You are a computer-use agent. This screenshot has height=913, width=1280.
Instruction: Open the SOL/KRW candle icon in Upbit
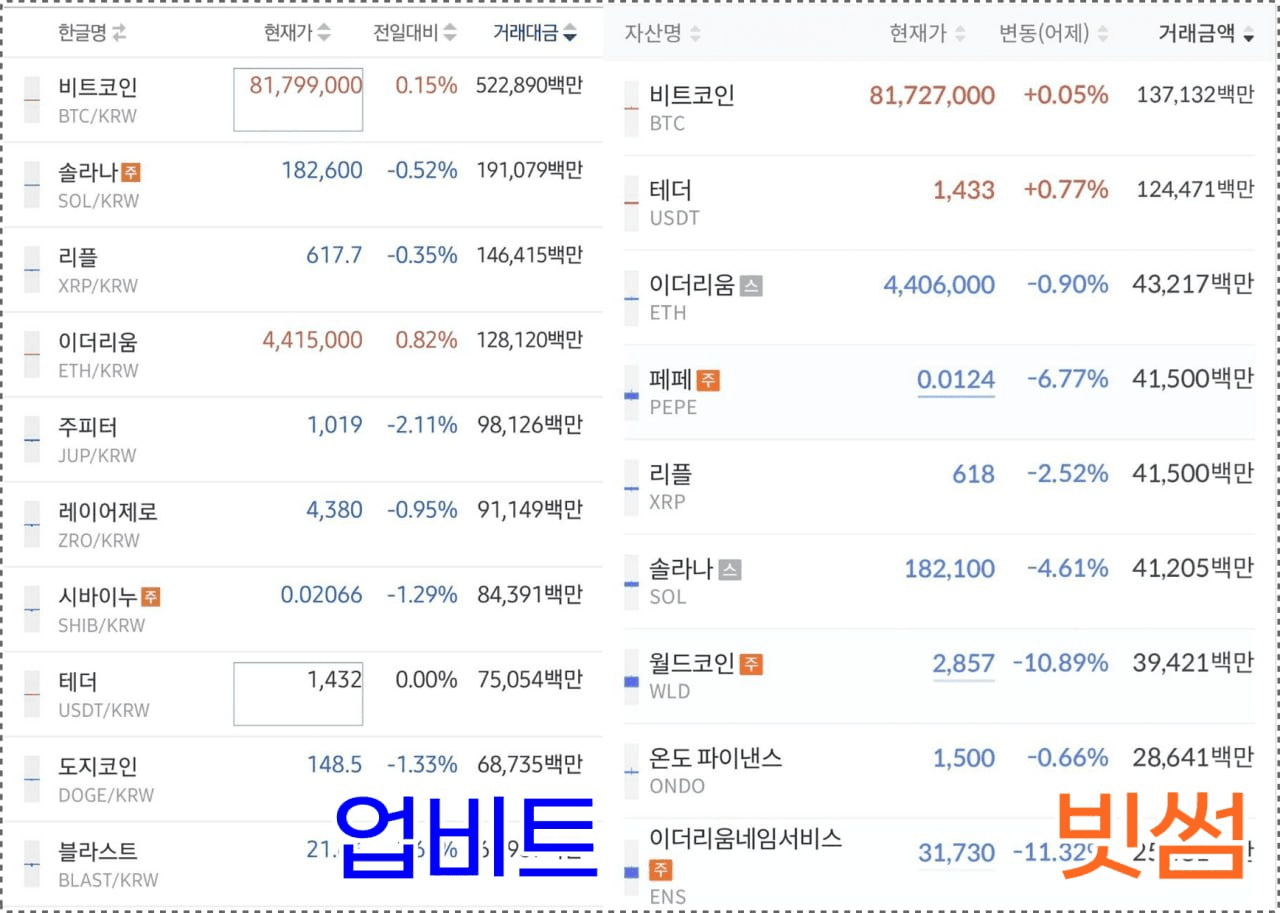tap(32, 185)
